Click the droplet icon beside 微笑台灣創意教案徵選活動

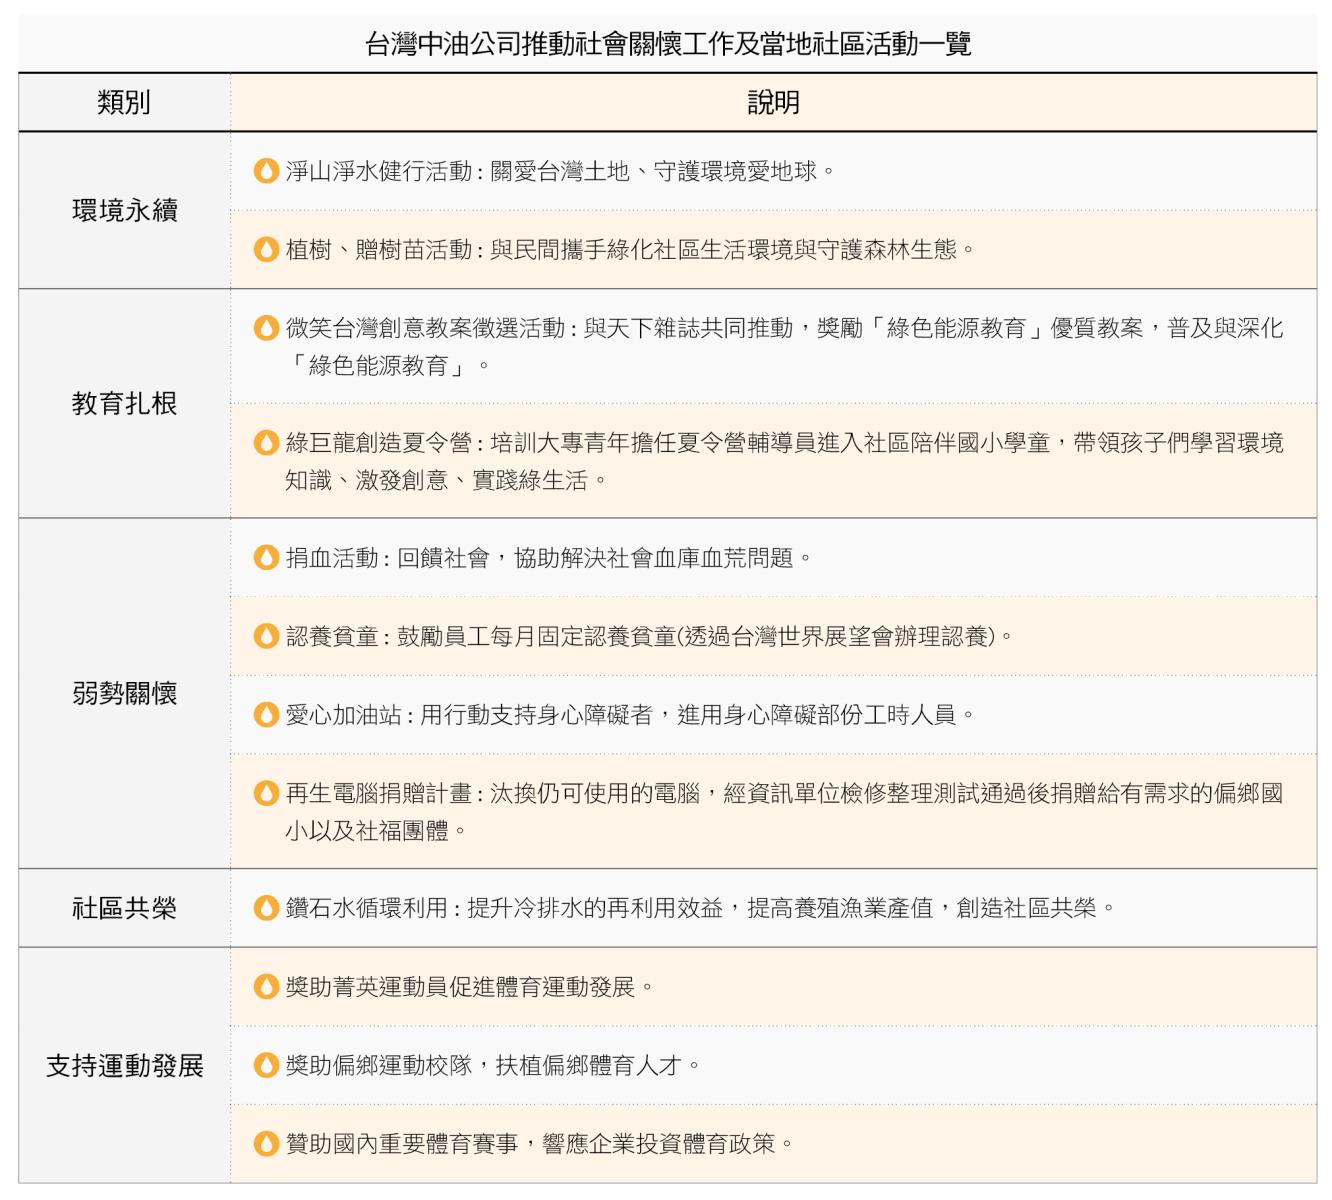coord(266,328)
